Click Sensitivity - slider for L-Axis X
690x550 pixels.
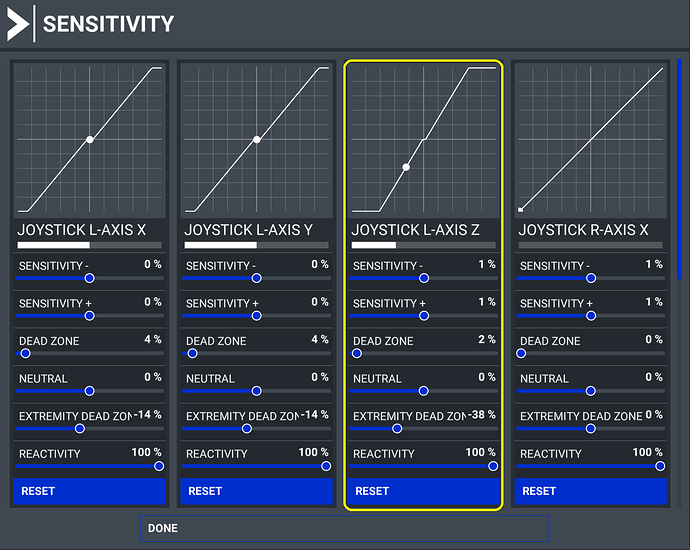coord(89,277)
